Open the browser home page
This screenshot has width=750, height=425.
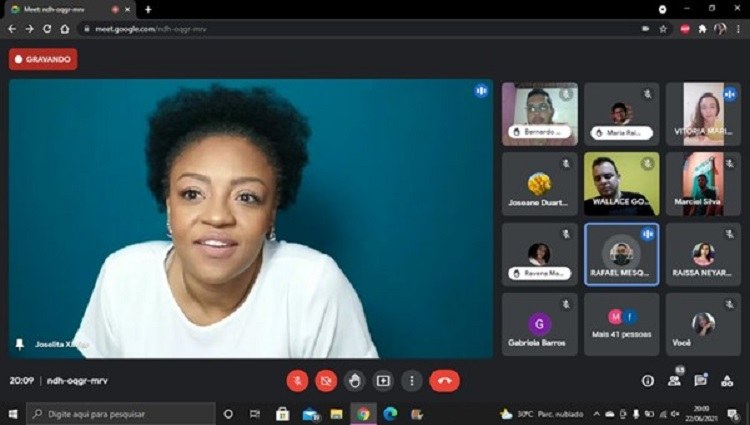(x=65, y=29)
